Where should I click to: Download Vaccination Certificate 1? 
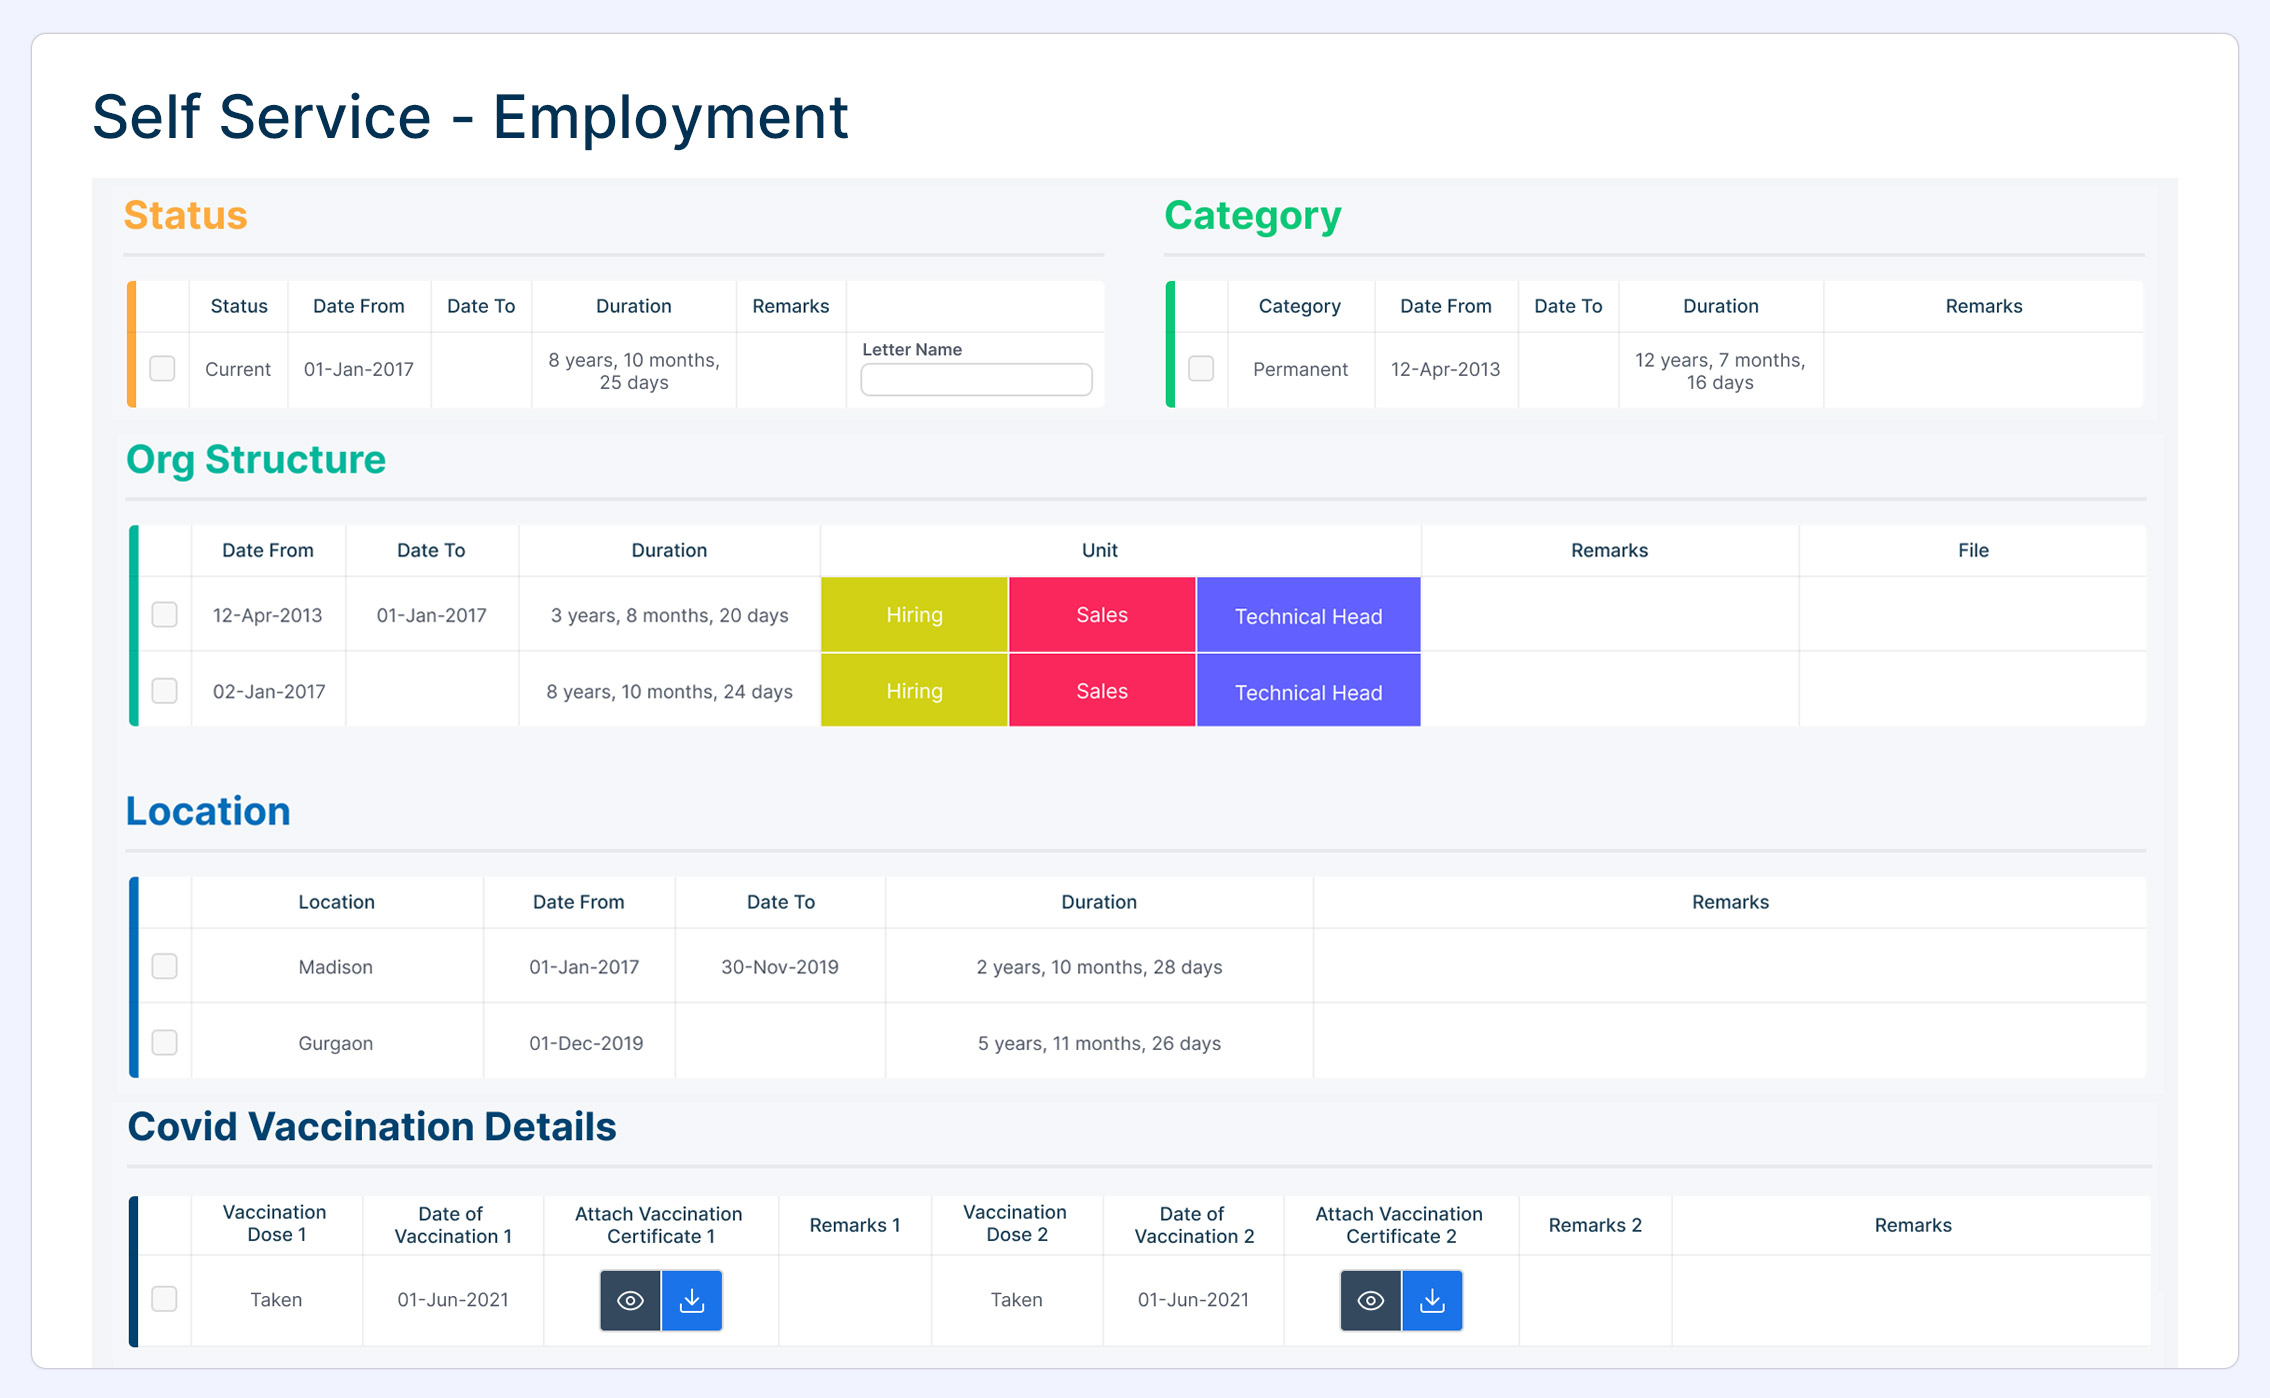[x=692, y=1300]
